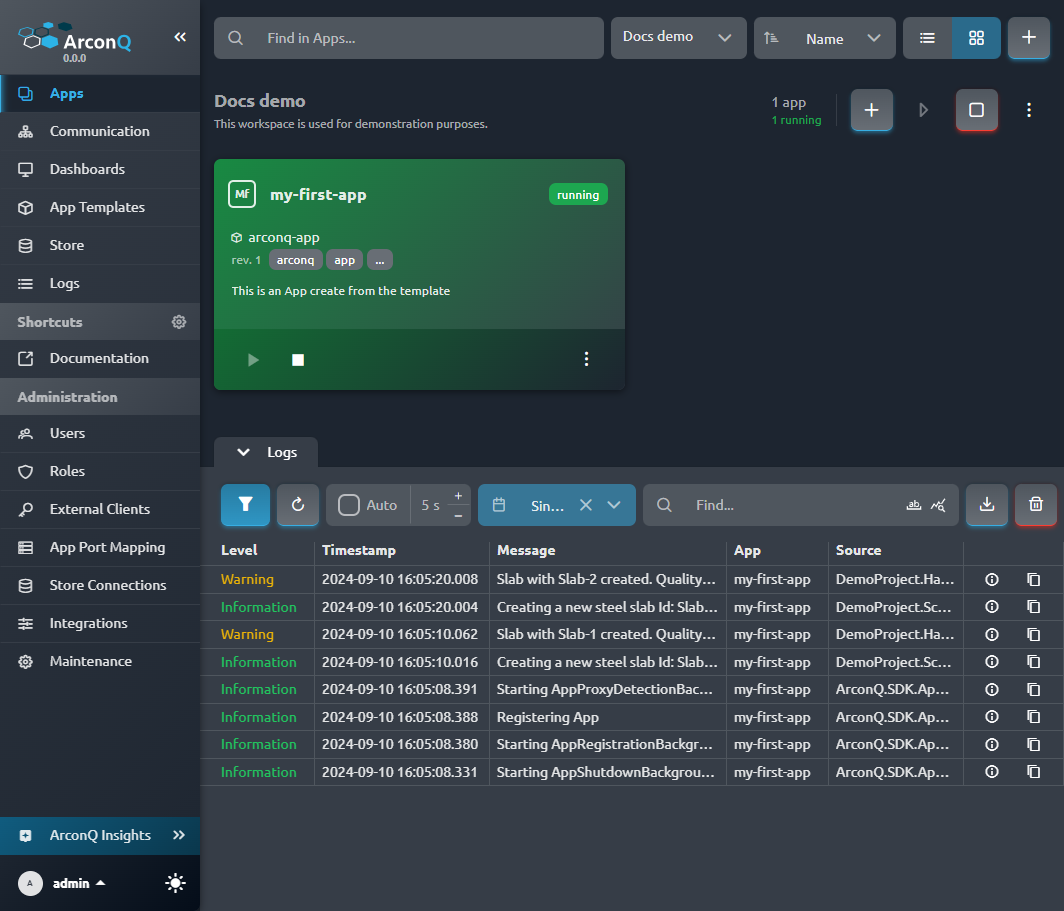
Task: Collapse the sidebar with the double-chevron icon
Action: click(180, 37)
